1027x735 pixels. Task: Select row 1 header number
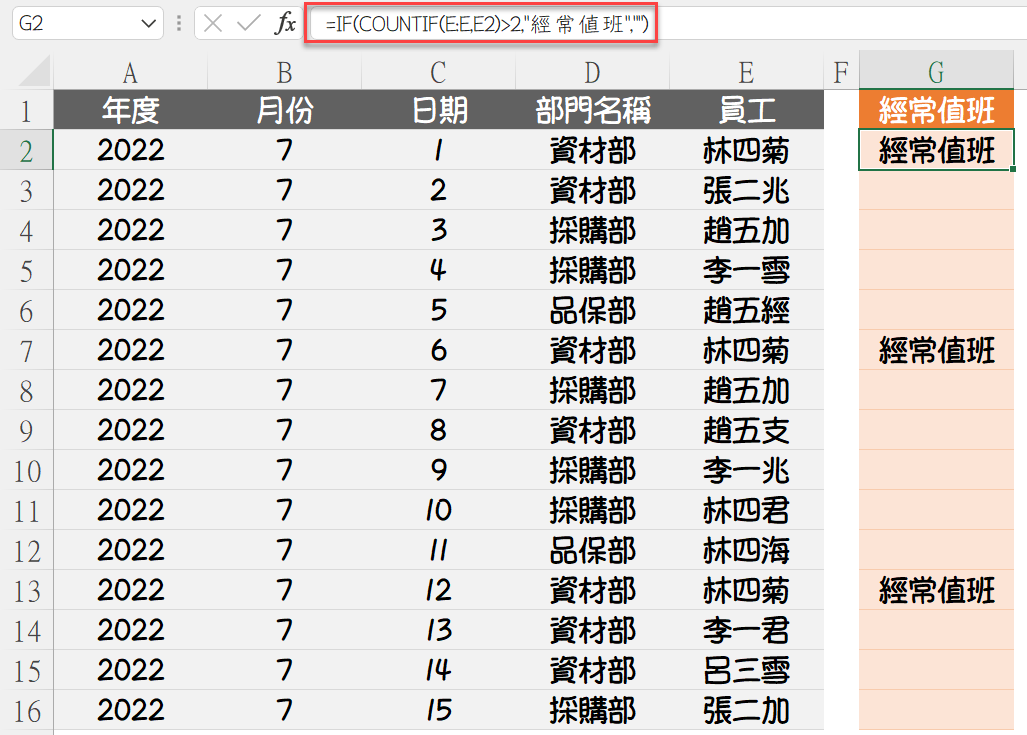click(26, 110)
